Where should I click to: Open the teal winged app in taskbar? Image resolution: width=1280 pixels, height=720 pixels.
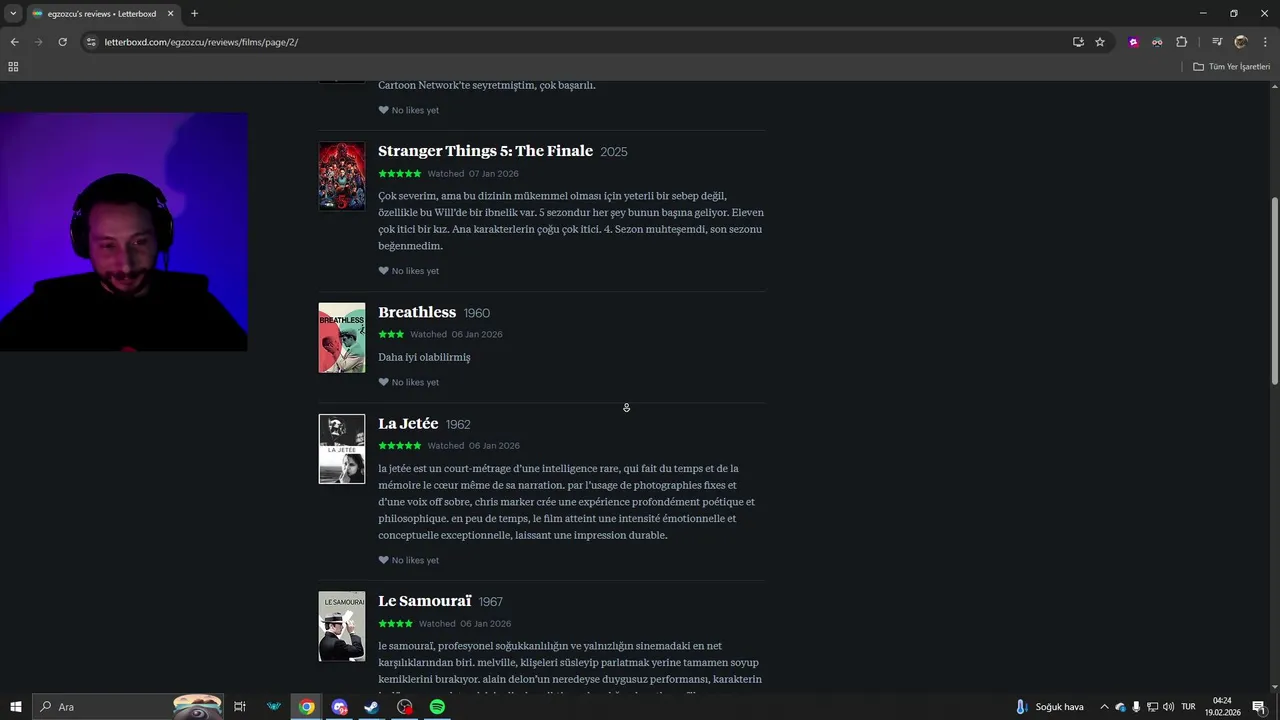pyautogui.click(x=273, y=707)
